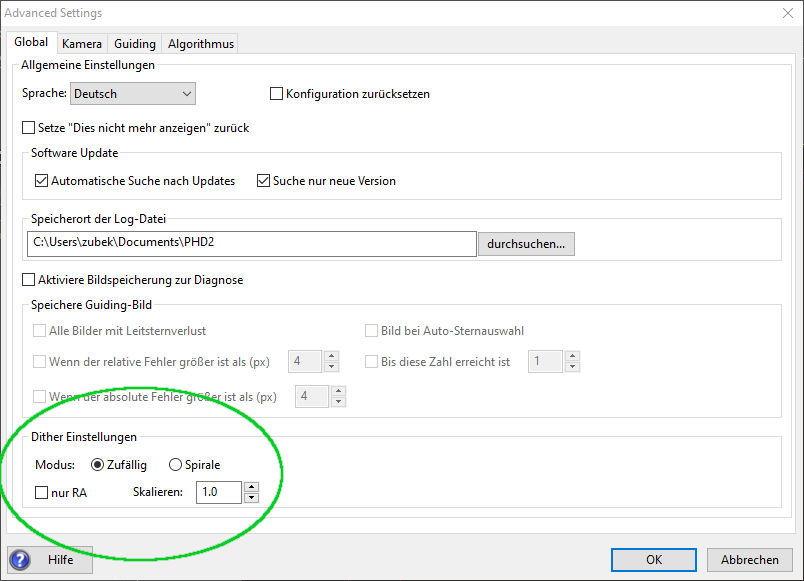Image resolution: width=804 pixels, height=581 pixels.
Task: Select the Algorithmus tab
Action: (200, 44)
